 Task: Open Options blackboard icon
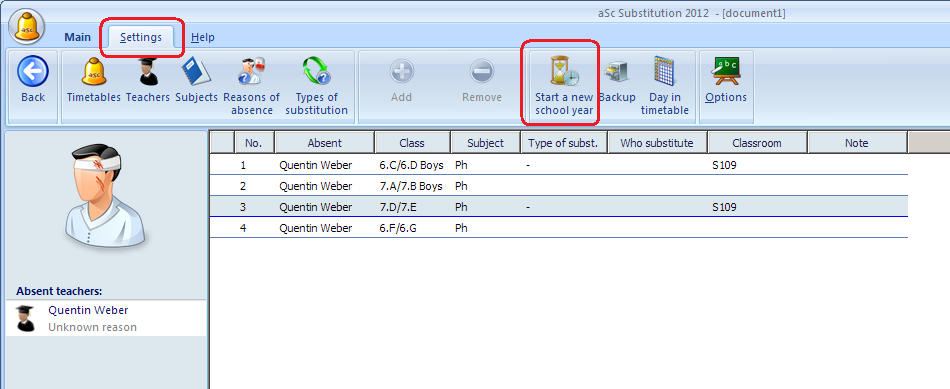pos(726,71)
